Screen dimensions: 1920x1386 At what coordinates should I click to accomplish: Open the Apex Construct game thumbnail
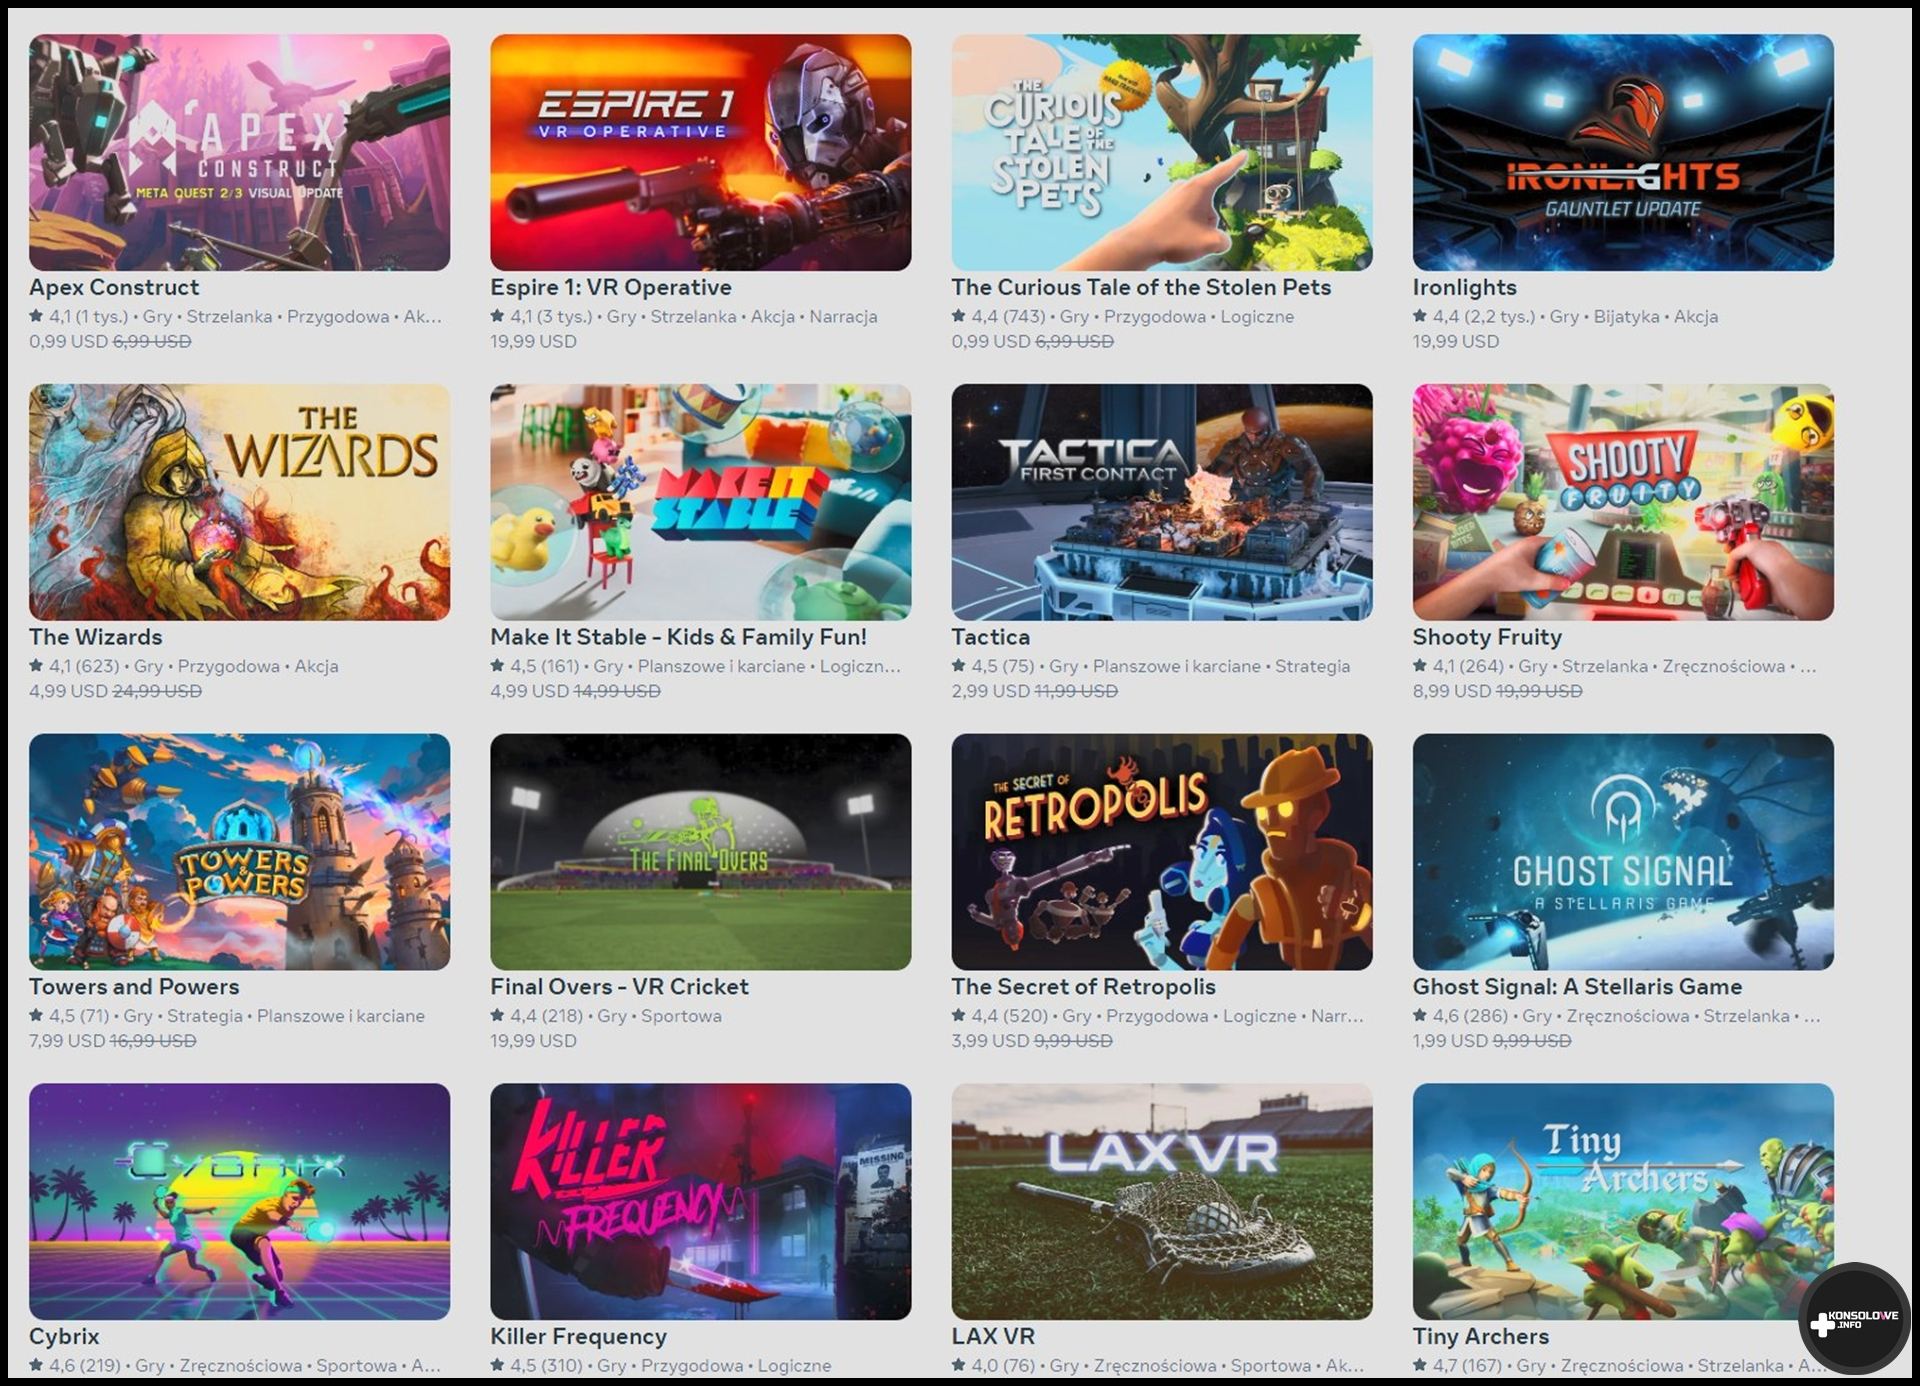[x=239, y=152]
